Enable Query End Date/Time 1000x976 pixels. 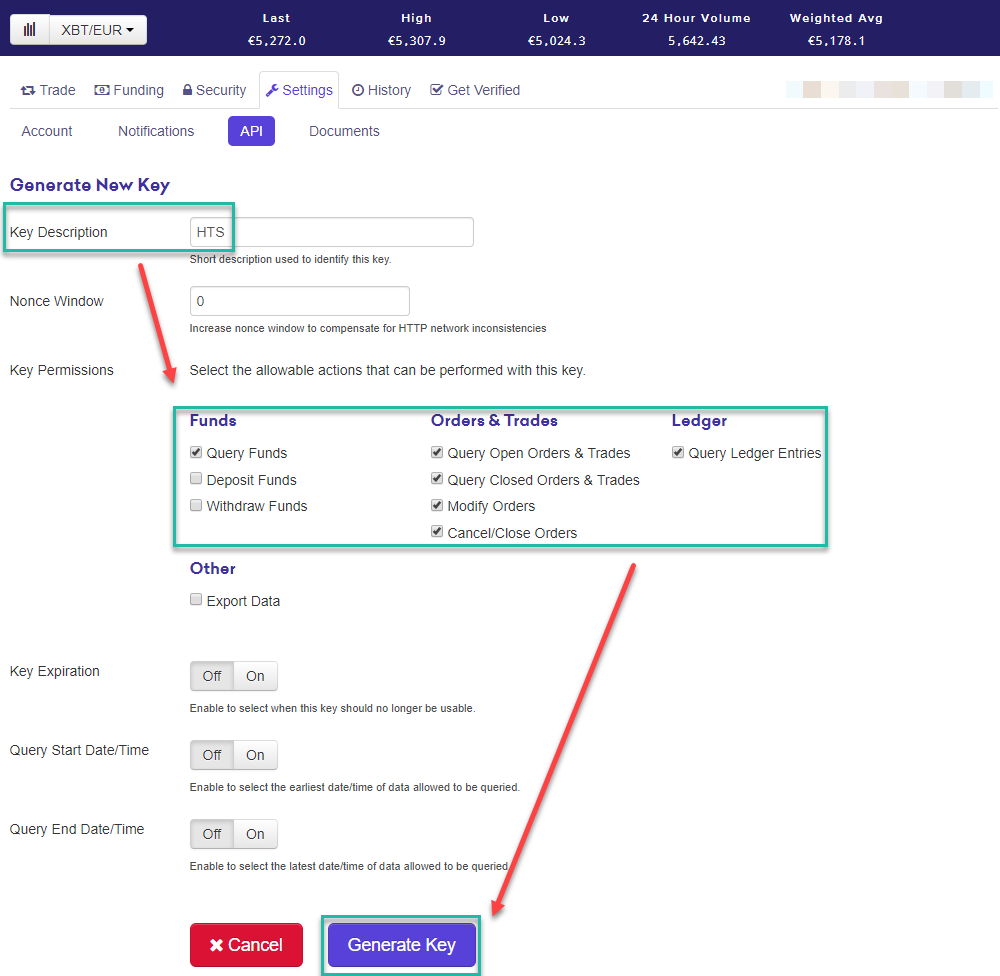pyautogui.click(x=255, y=833)
